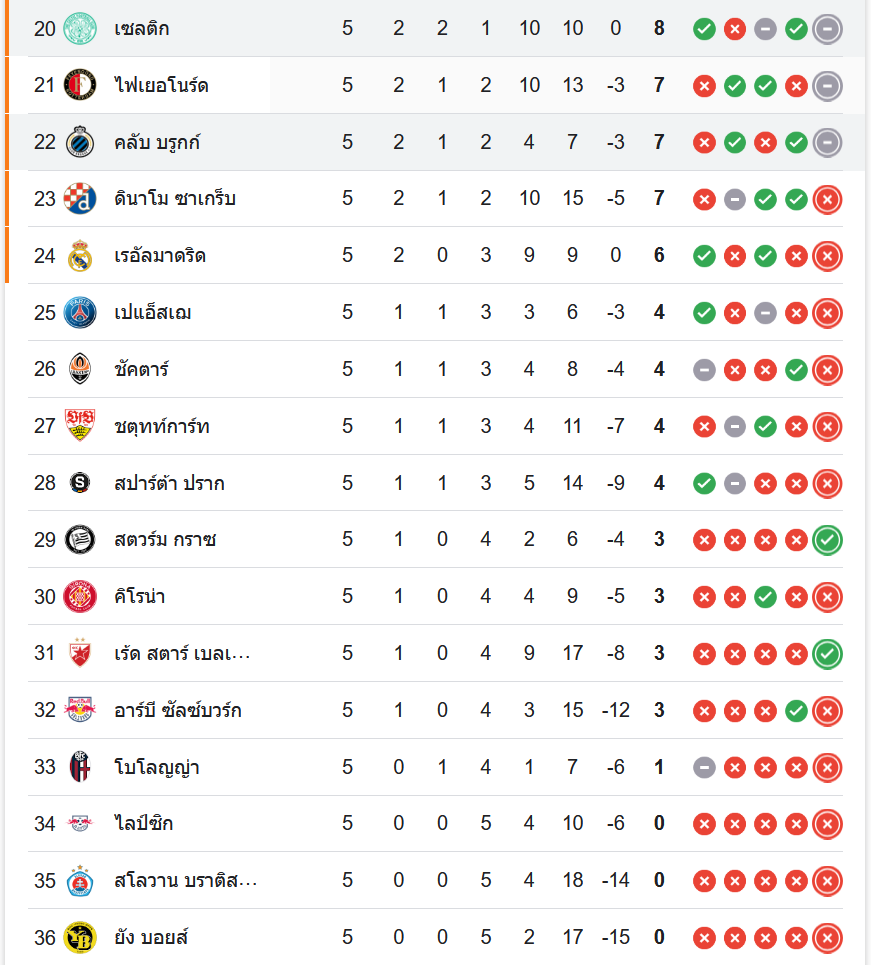871x965 pixels.
Task: Open the คิโรน่า team link
Action: point(140,597)
